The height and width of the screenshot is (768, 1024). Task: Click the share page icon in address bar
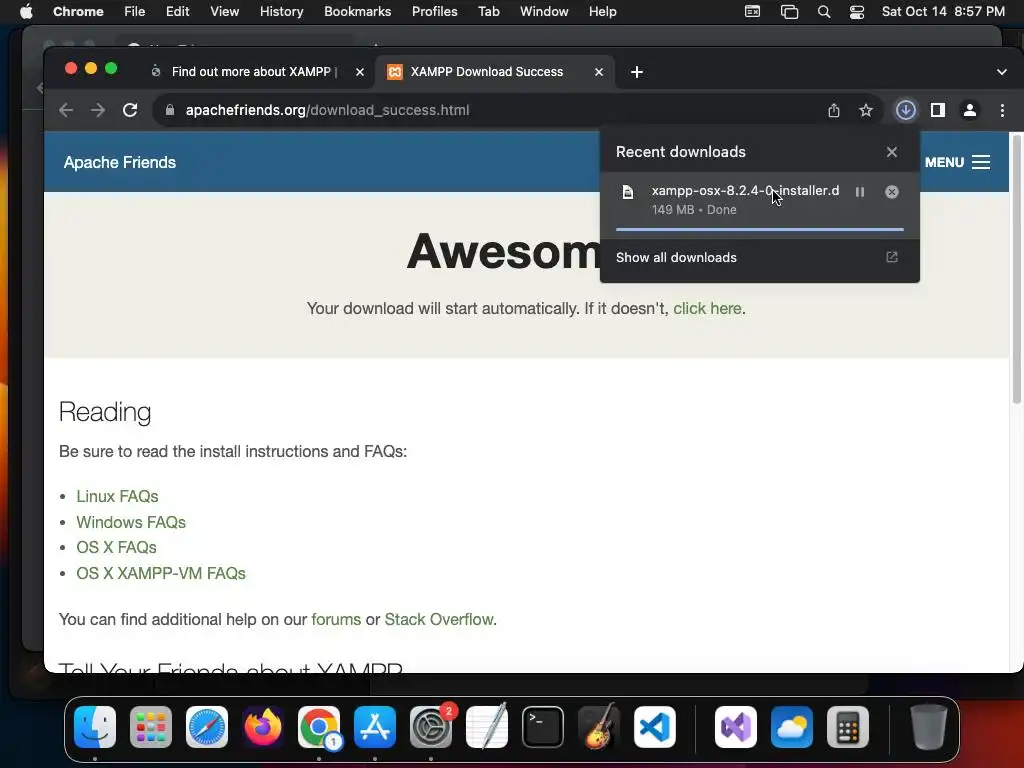click(834, 110)
